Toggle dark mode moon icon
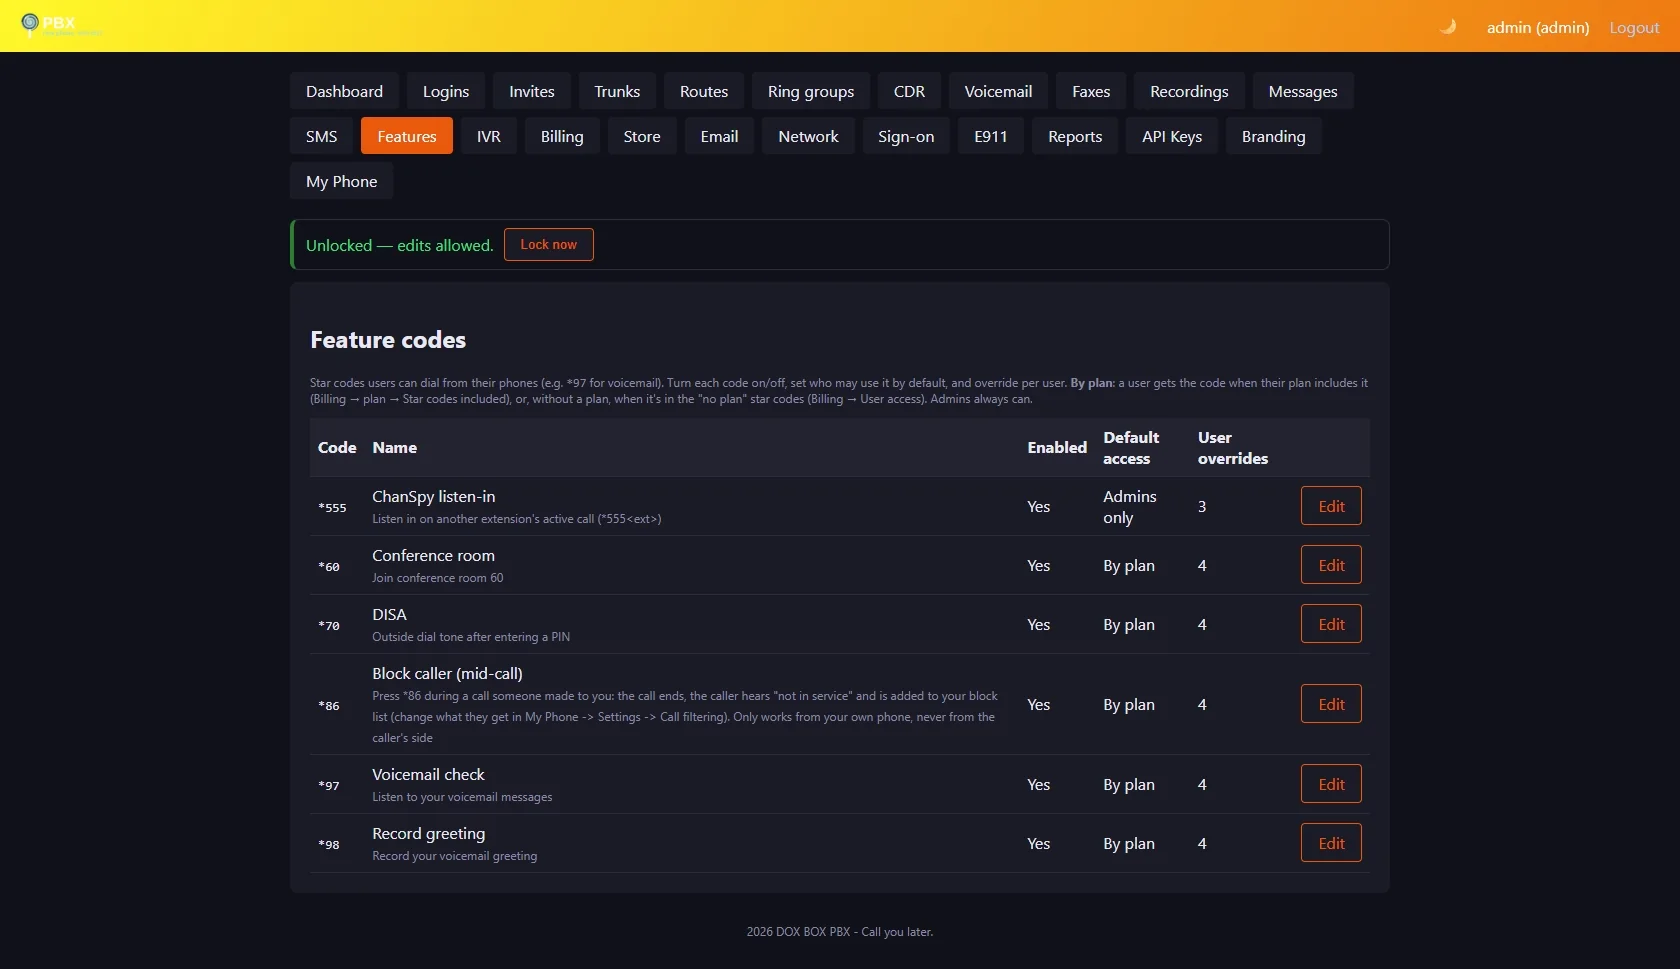 click(1448, 27)
